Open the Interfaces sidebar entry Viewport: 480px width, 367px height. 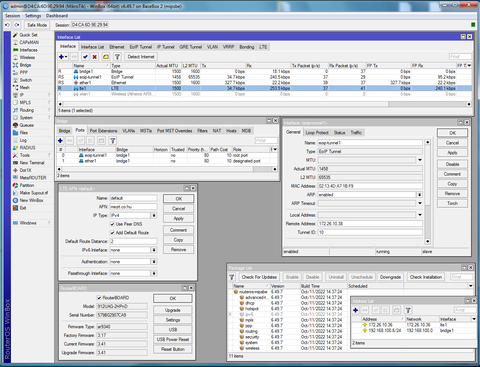pos(28,50)
